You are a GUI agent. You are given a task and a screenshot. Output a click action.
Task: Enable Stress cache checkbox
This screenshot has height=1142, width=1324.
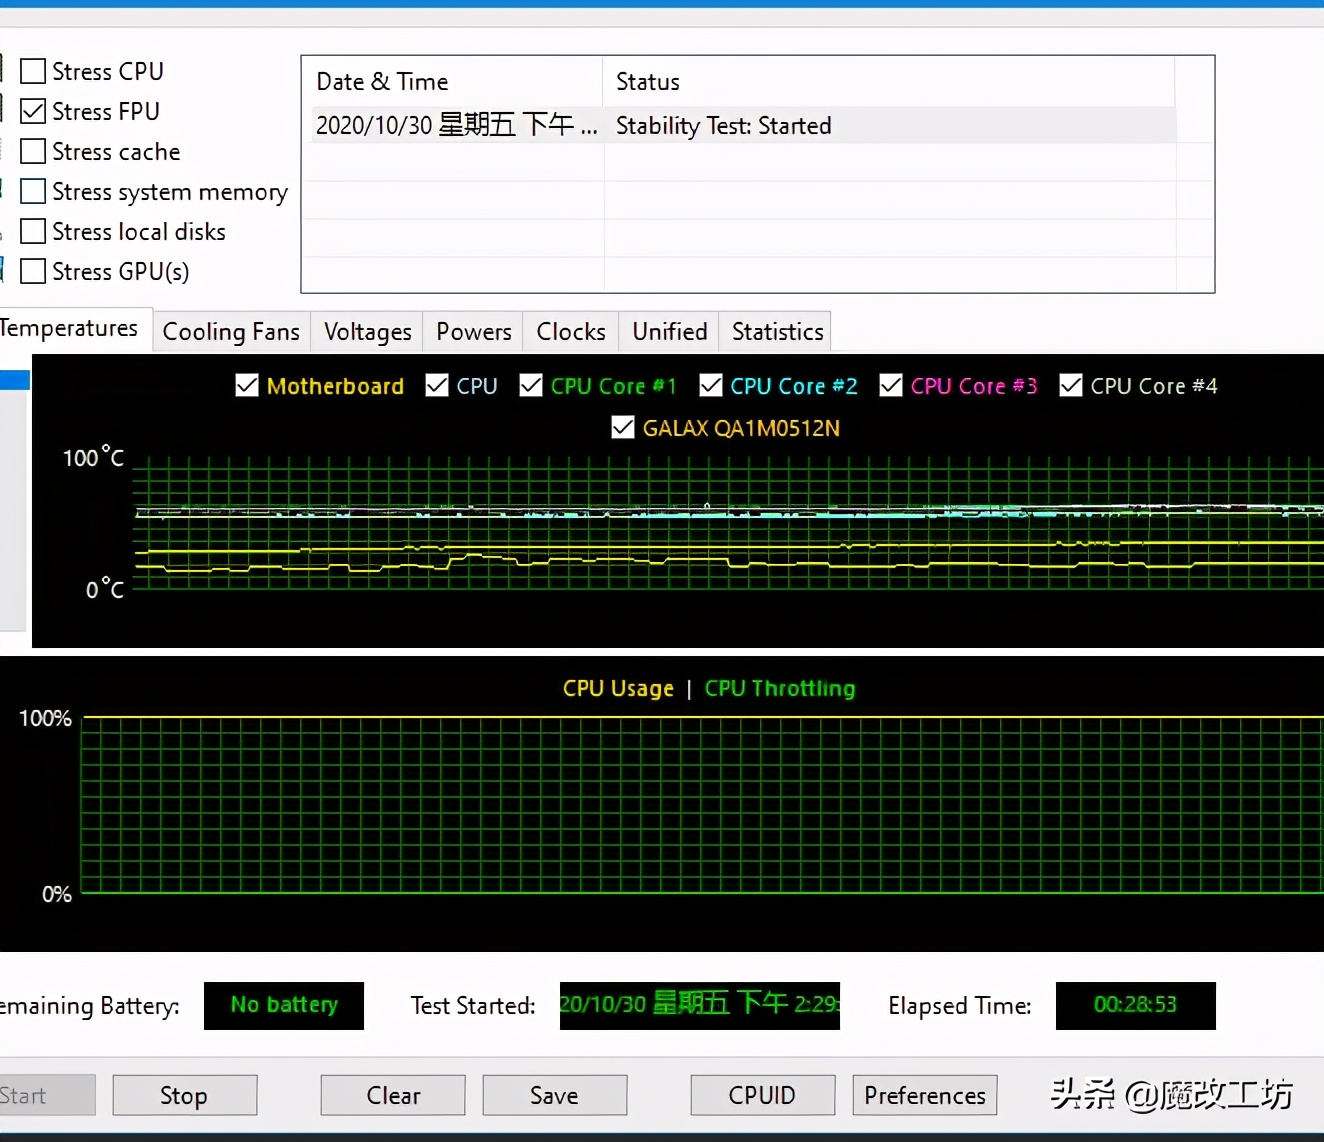33,151
